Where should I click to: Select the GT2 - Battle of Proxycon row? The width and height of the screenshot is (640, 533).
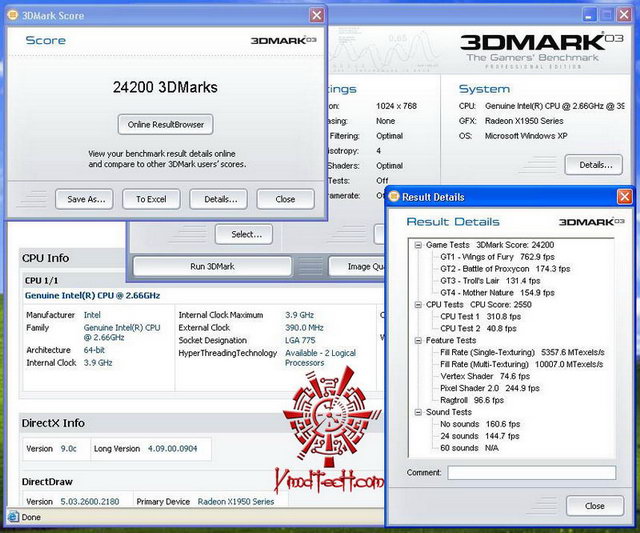click(x=505, y=269)
